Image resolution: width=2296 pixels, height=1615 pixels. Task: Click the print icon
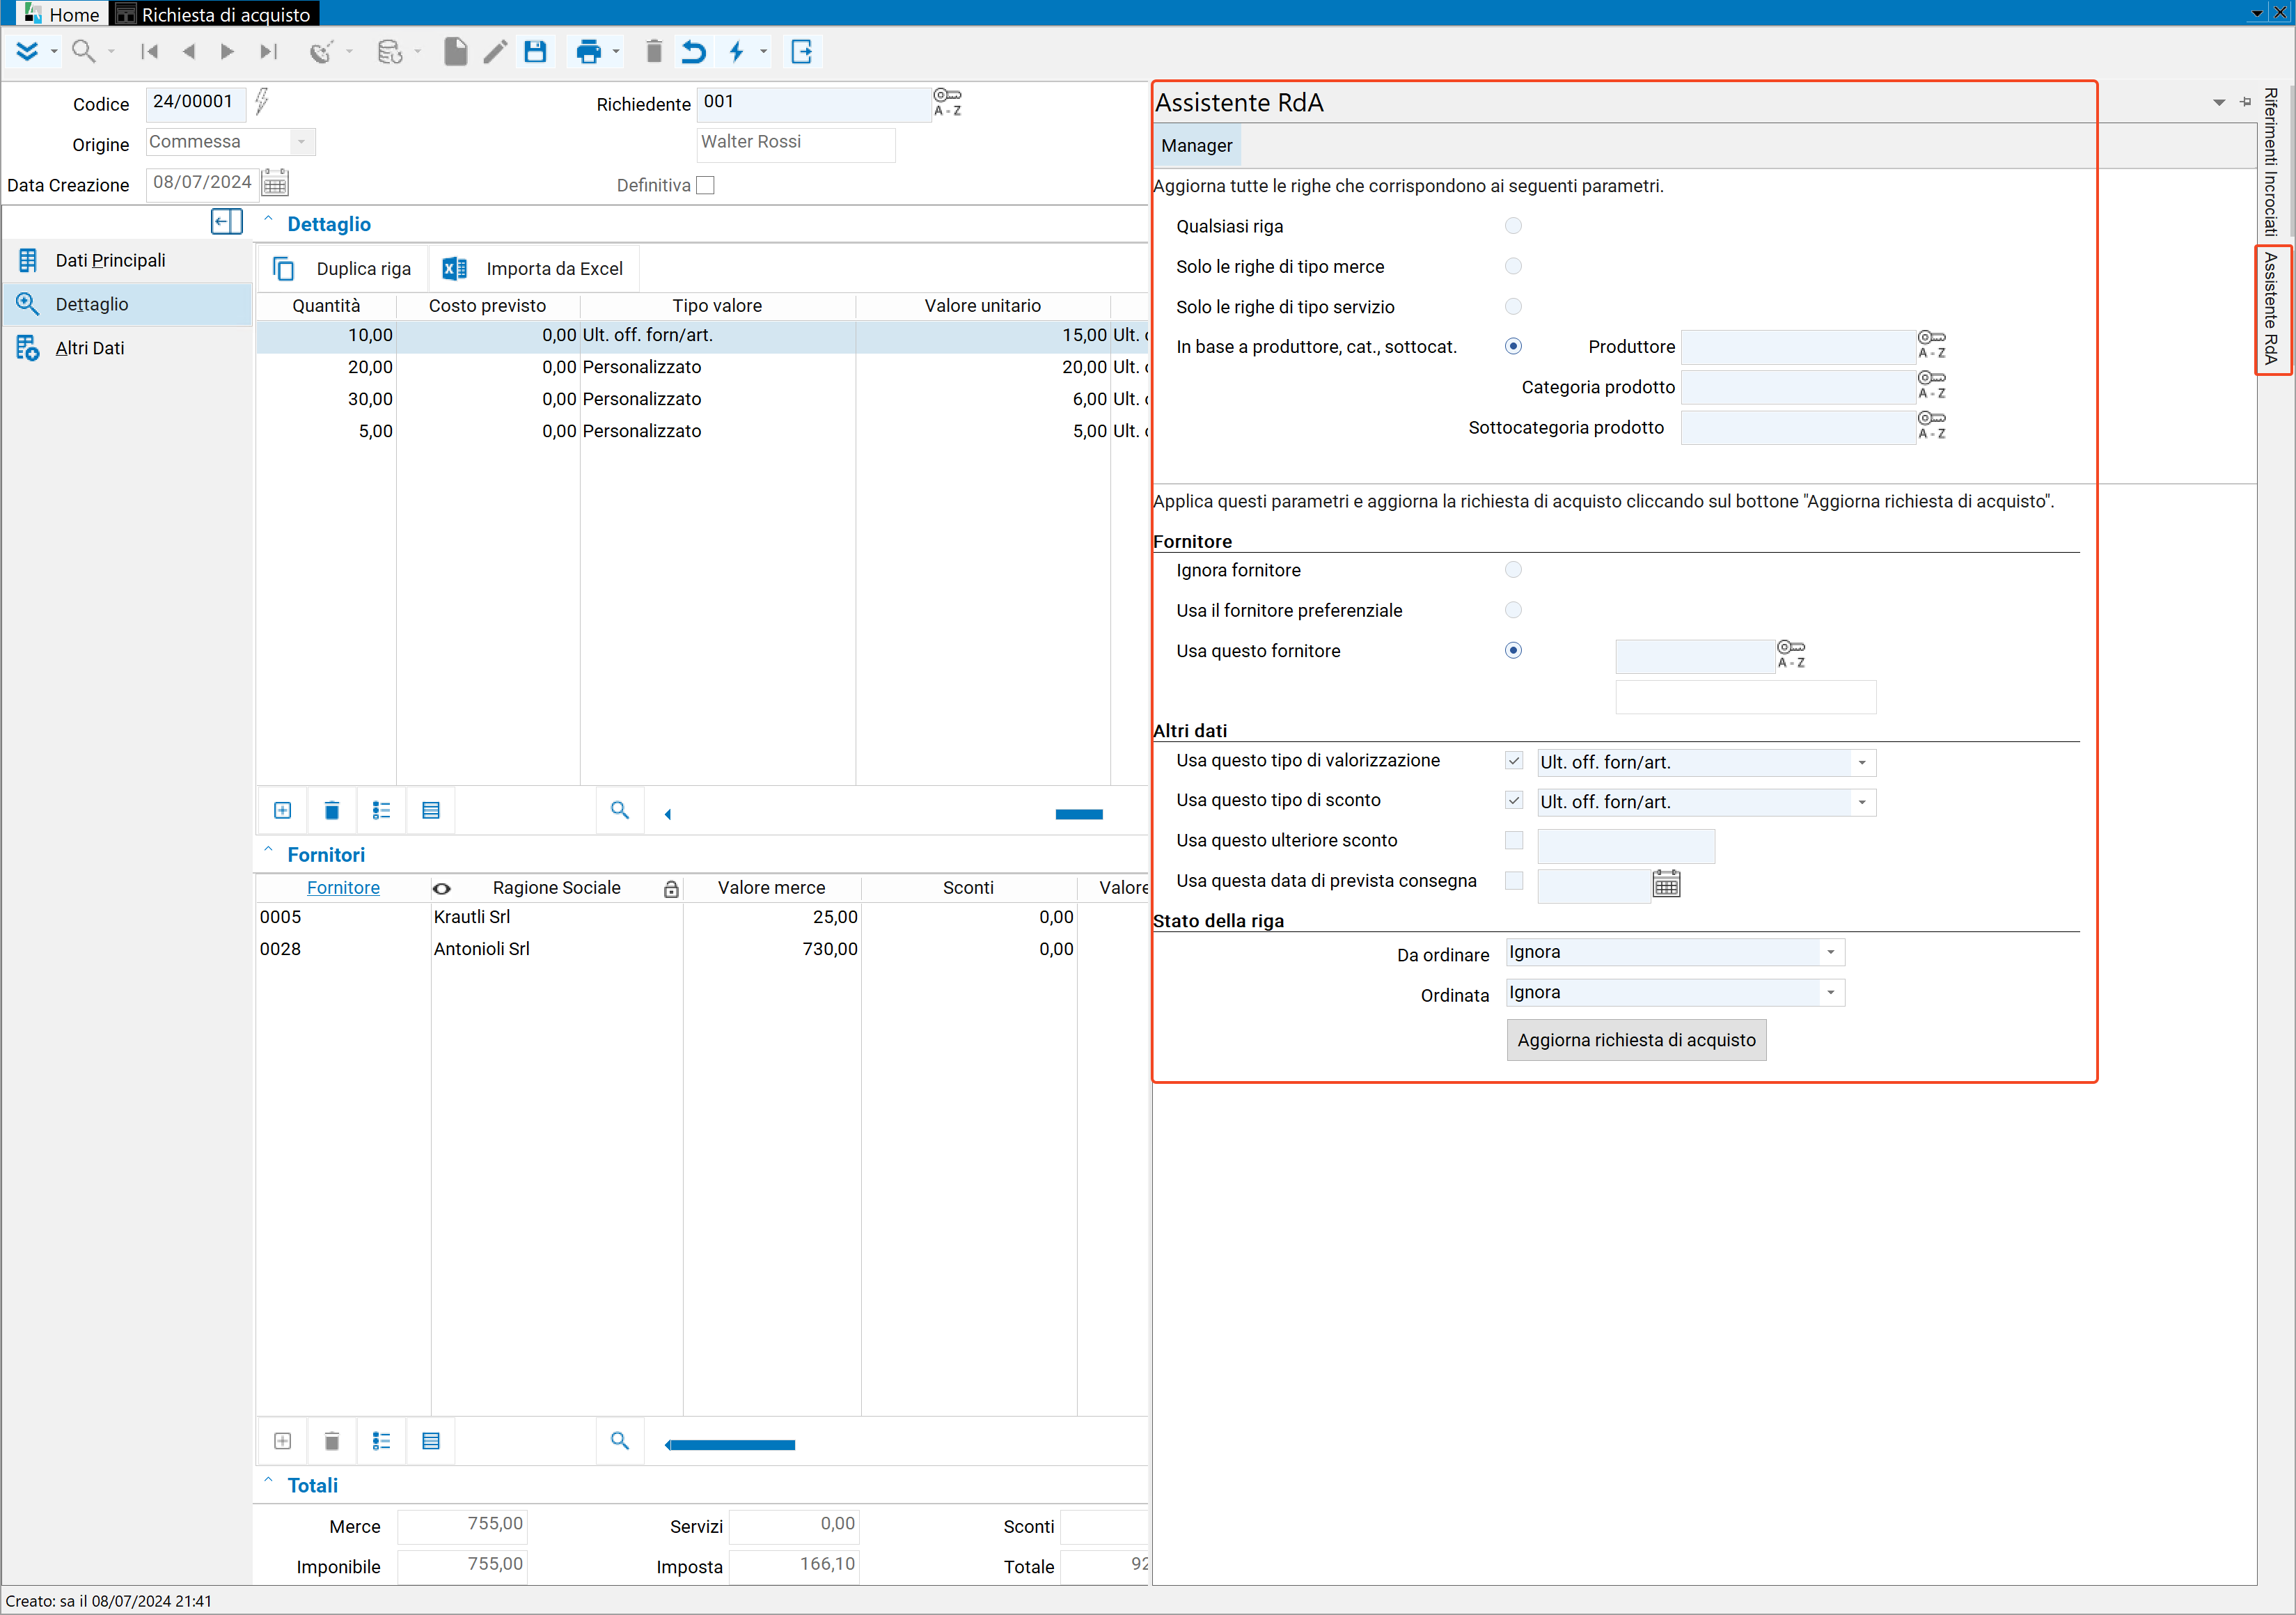588,52
